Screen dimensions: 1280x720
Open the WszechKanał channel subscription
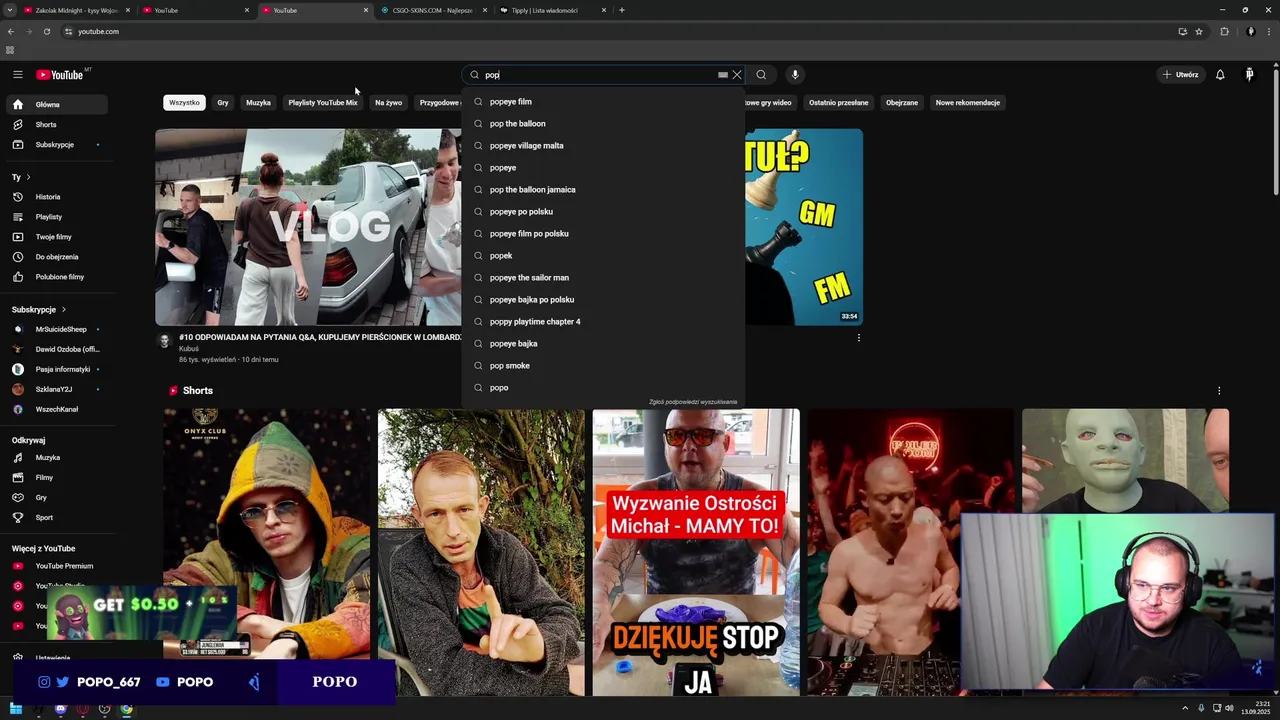coord(57,409)
